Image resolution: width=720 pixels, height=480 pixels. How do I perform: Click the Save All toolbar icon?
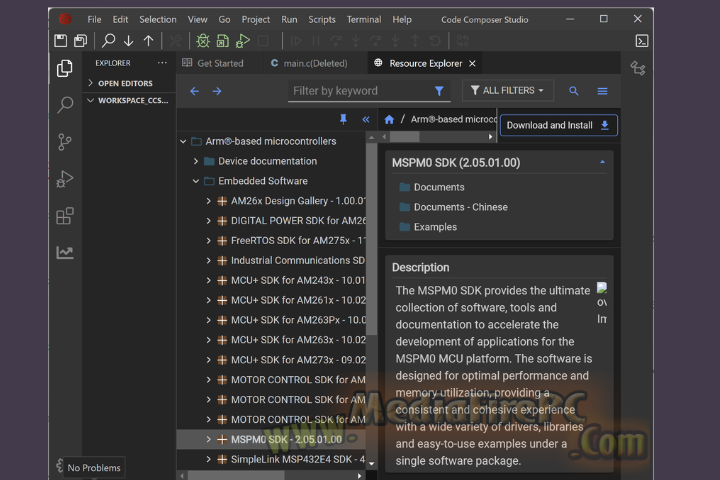(81, 41)
